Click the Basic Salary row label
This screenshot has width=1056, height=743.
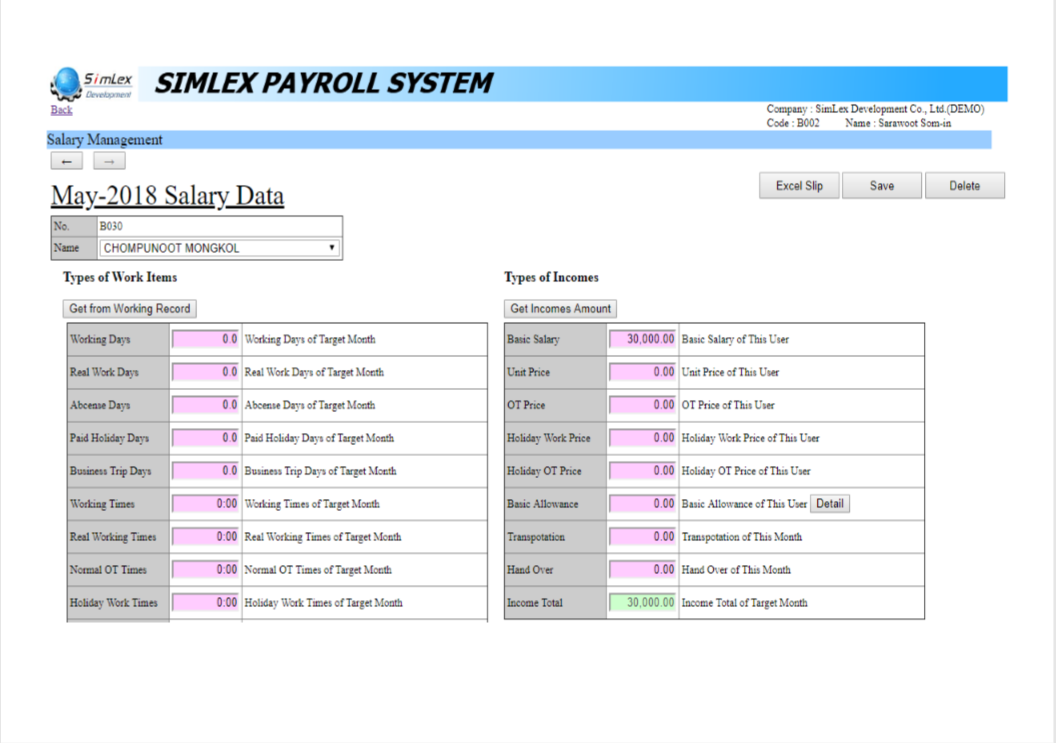(x=533, y=340)
